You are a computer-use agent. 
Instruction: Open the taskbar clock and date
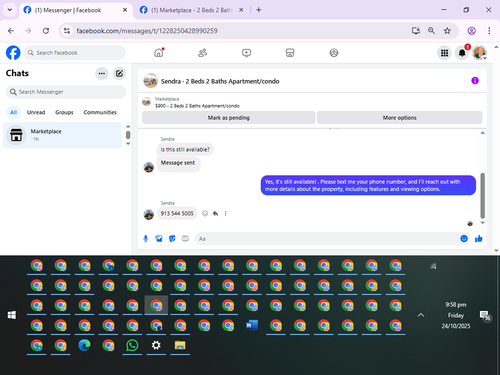456,315
